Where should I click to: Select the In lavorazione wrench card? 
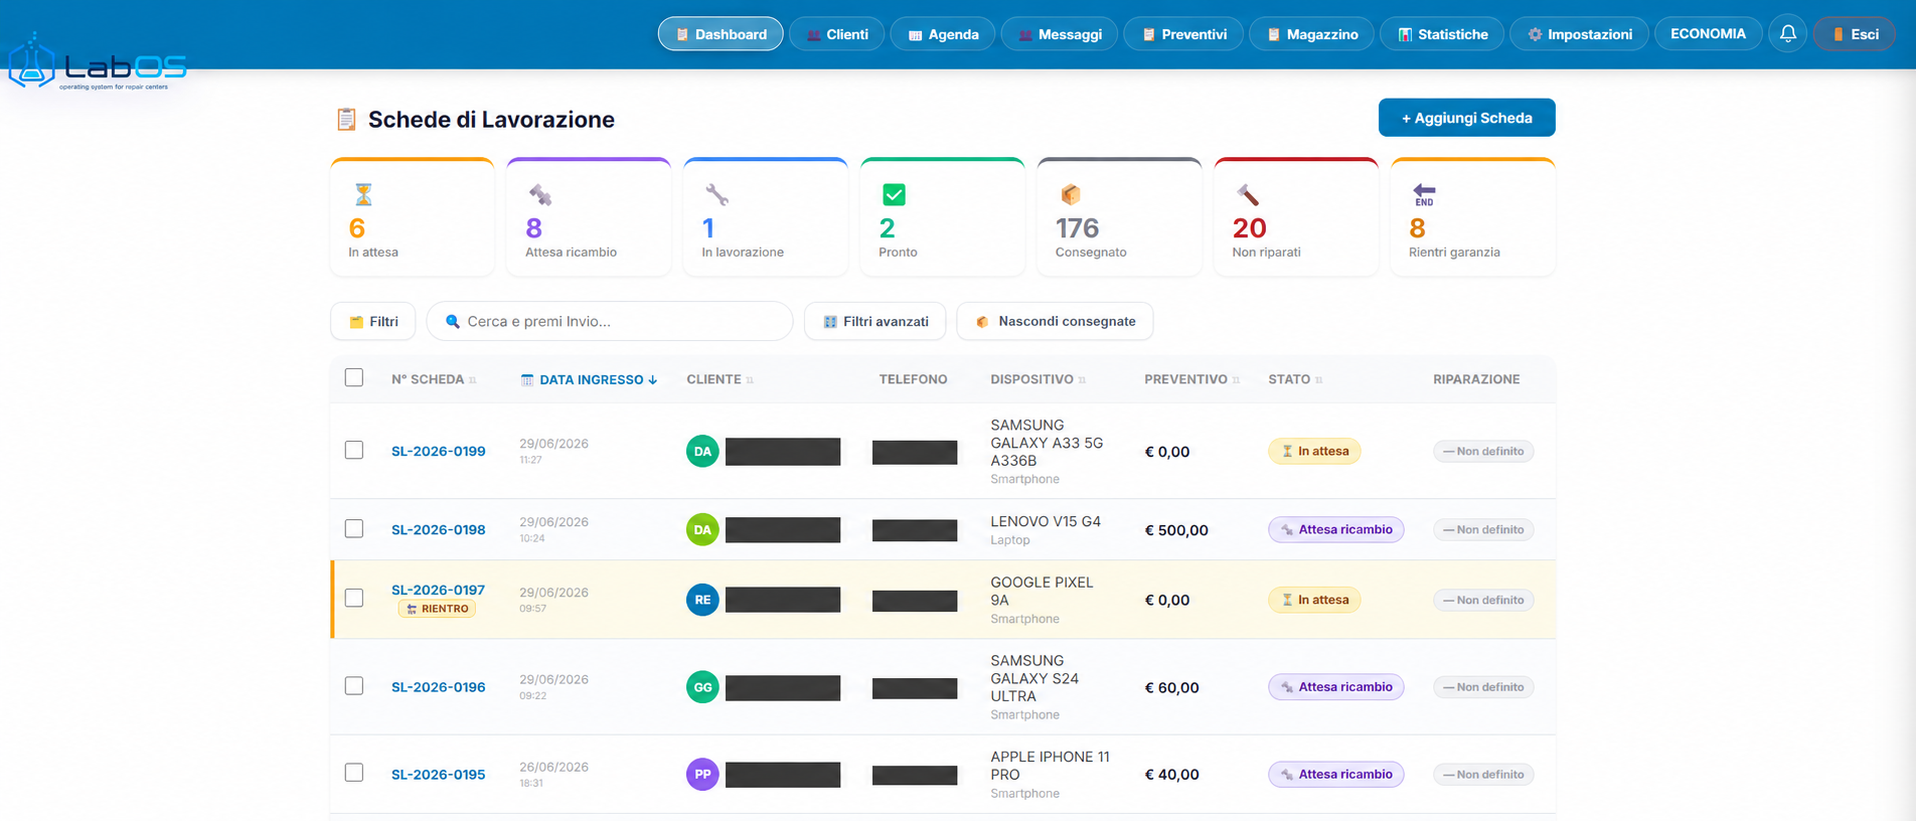766,217
